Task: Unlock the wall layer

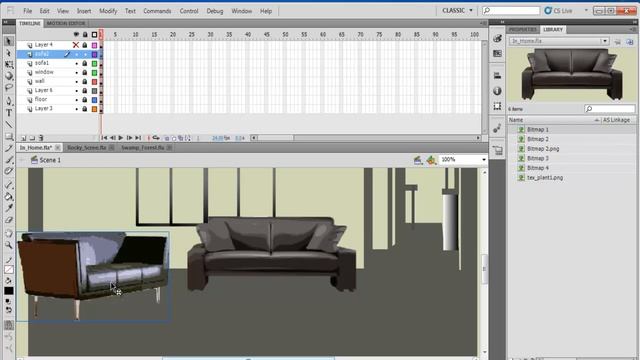Action: tap(85, 81)
